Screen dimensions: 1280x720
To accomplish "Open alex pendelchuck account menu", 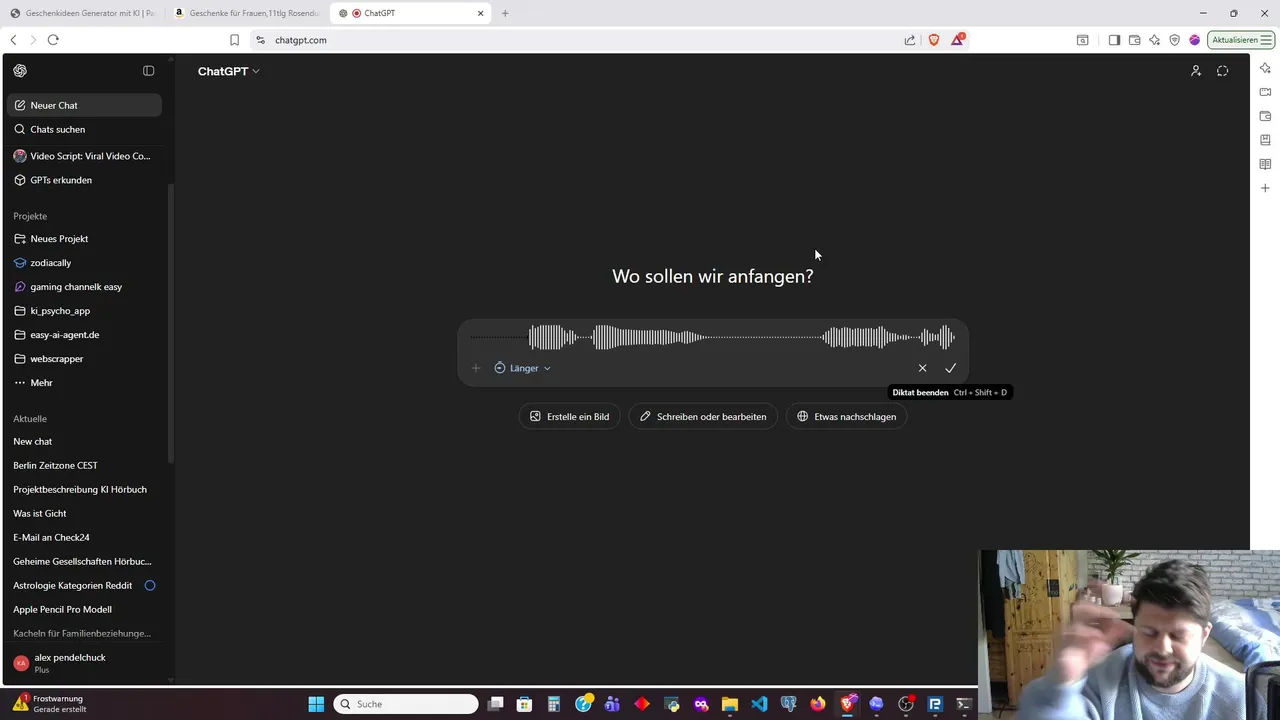I will (x=84, y=663).
